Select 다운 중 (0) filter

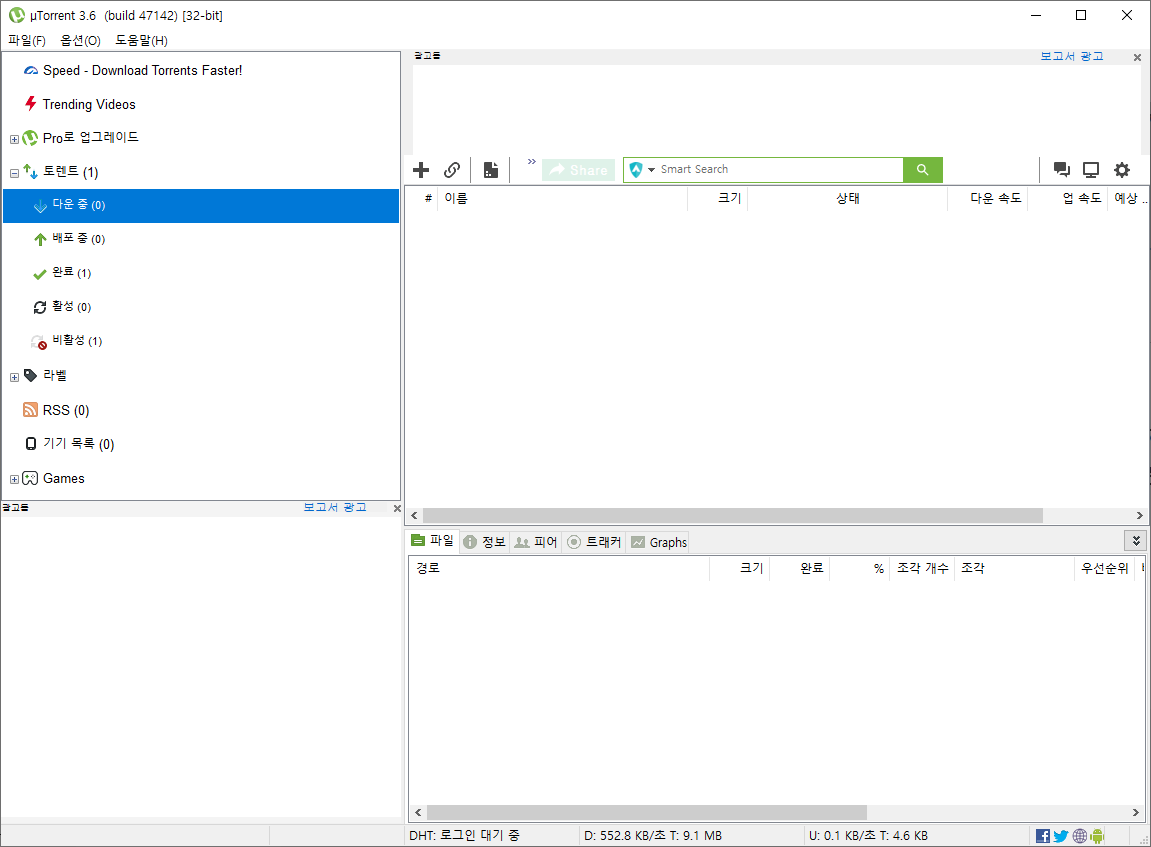[x=201, y=206]
